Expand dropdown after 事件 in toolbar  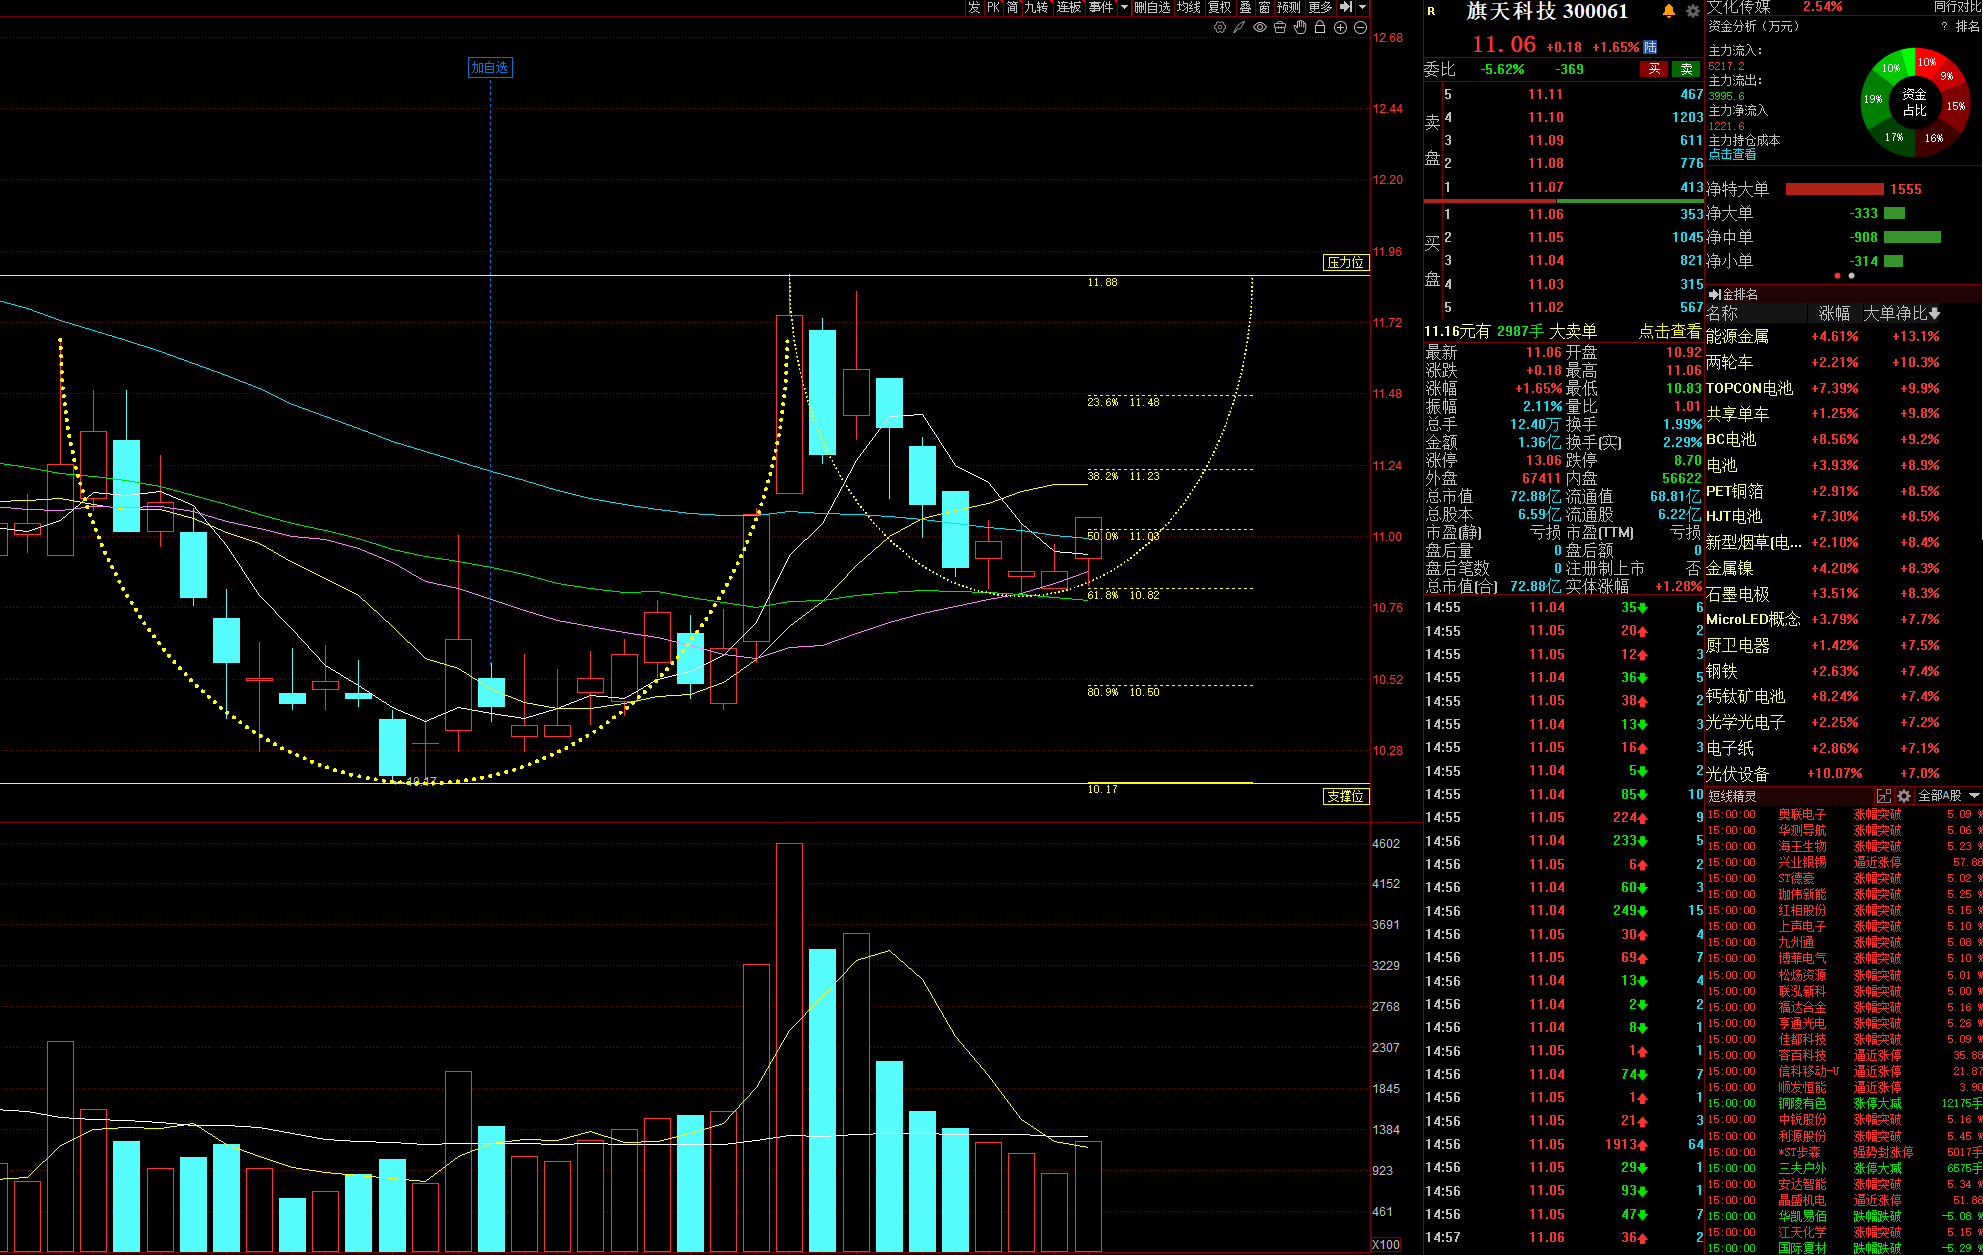(x=1124, y=7)
